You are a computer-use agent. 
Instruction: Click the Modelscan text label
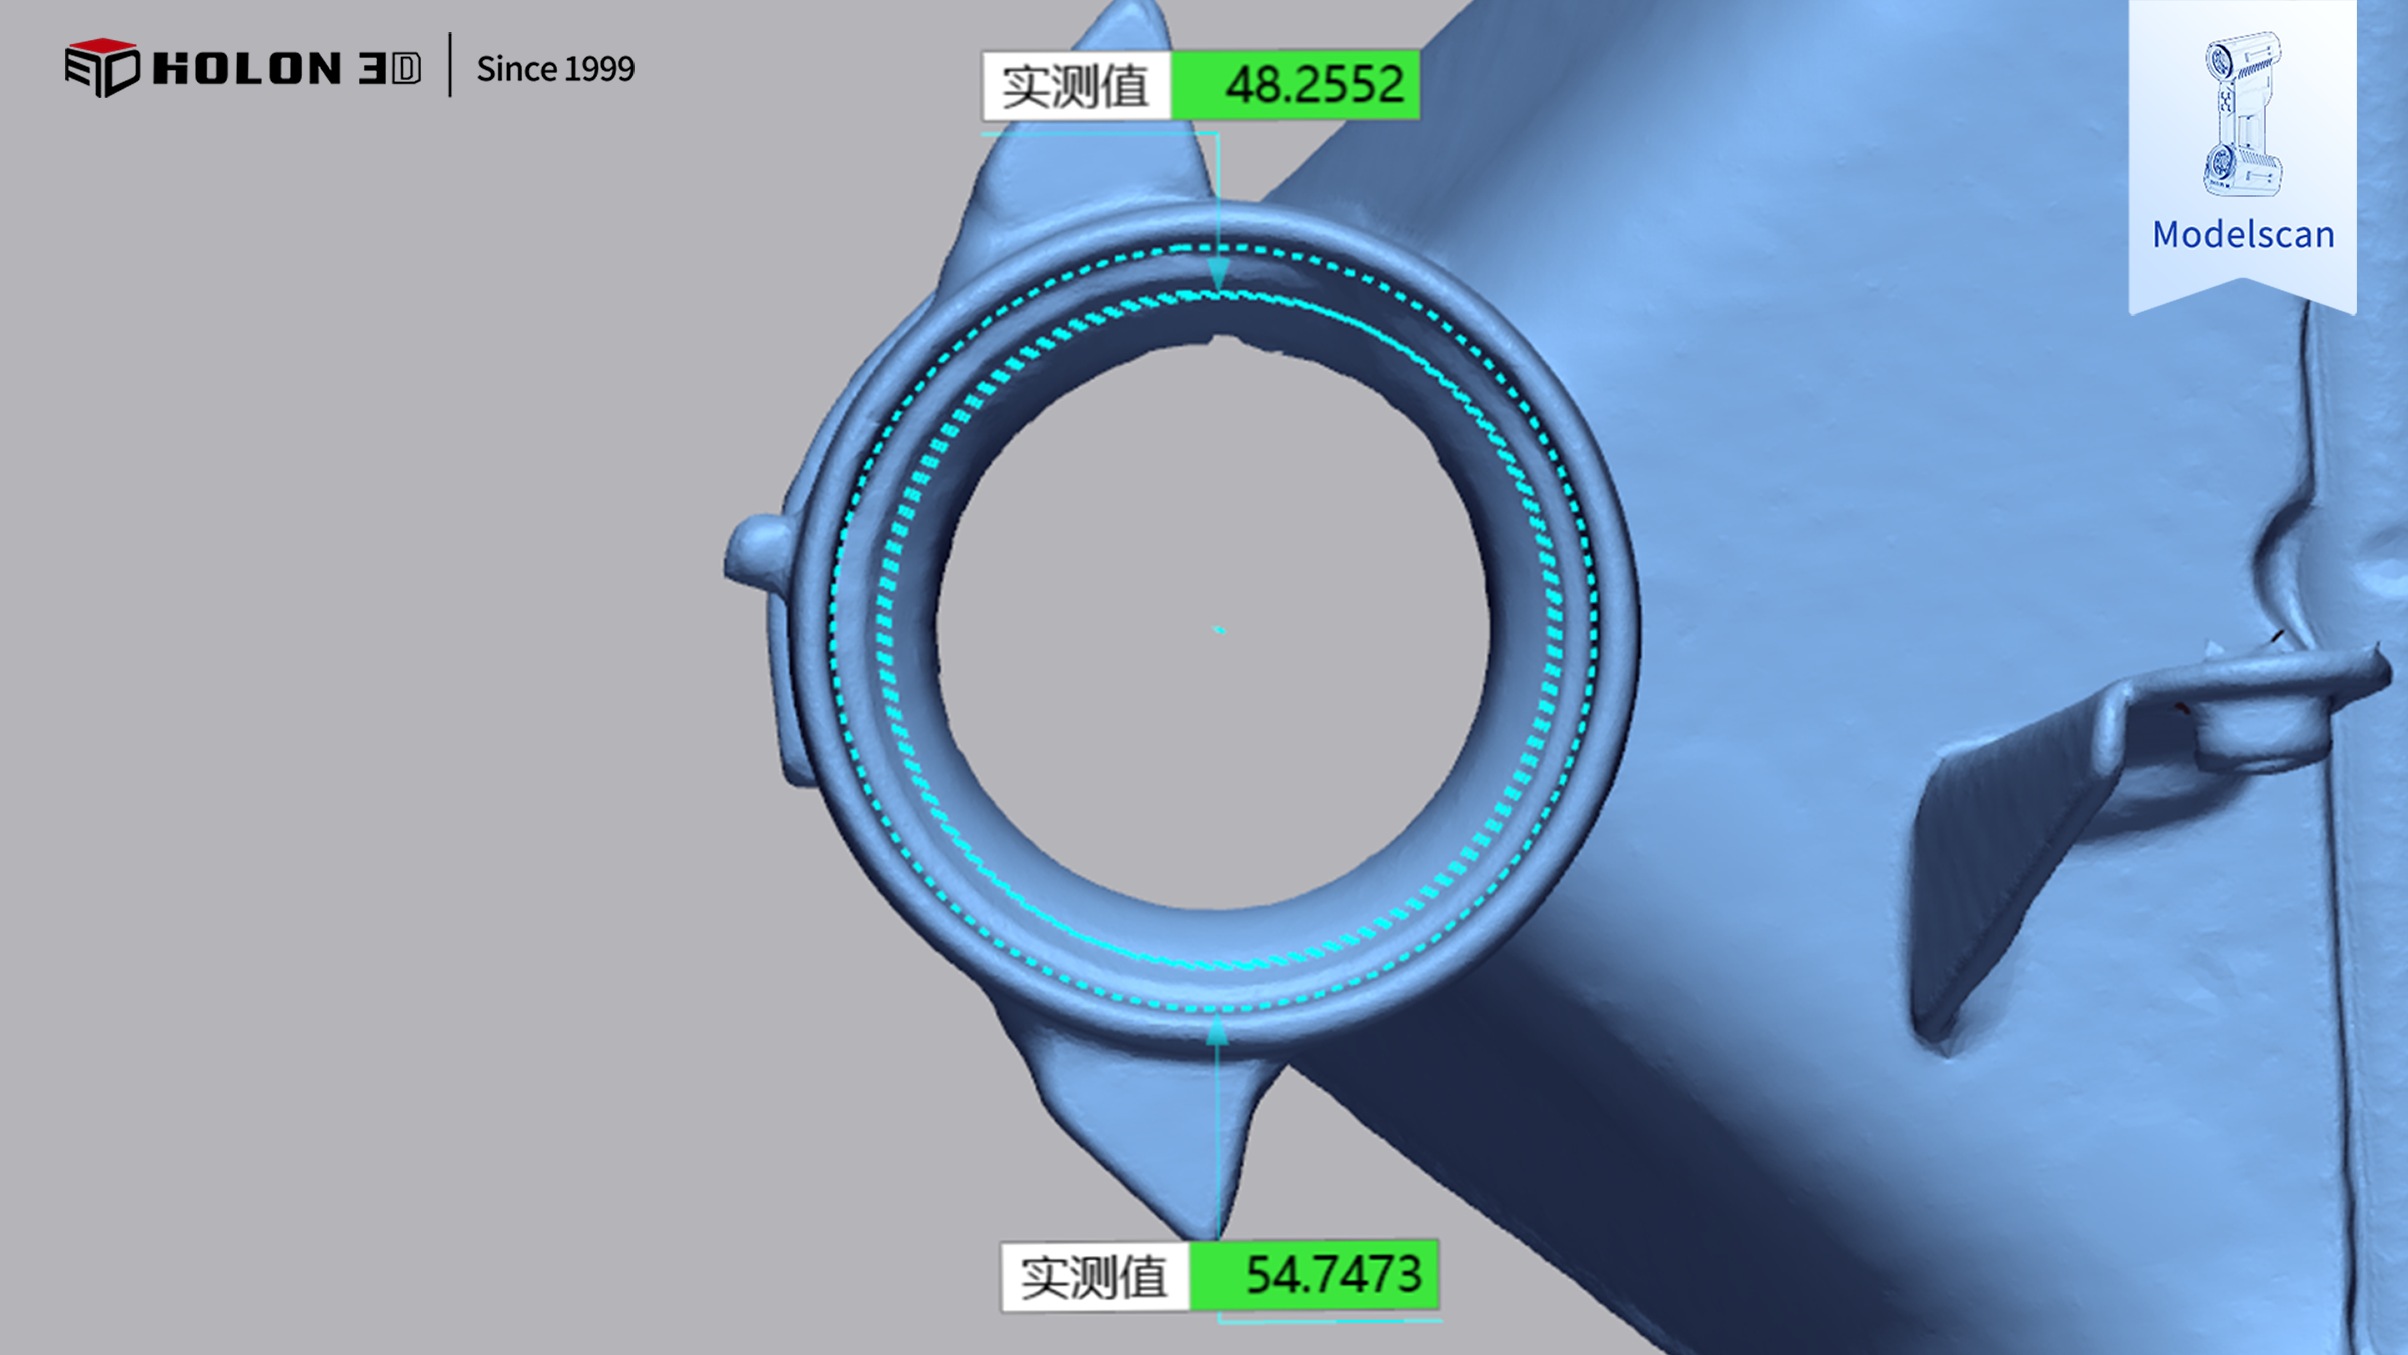2243,234
